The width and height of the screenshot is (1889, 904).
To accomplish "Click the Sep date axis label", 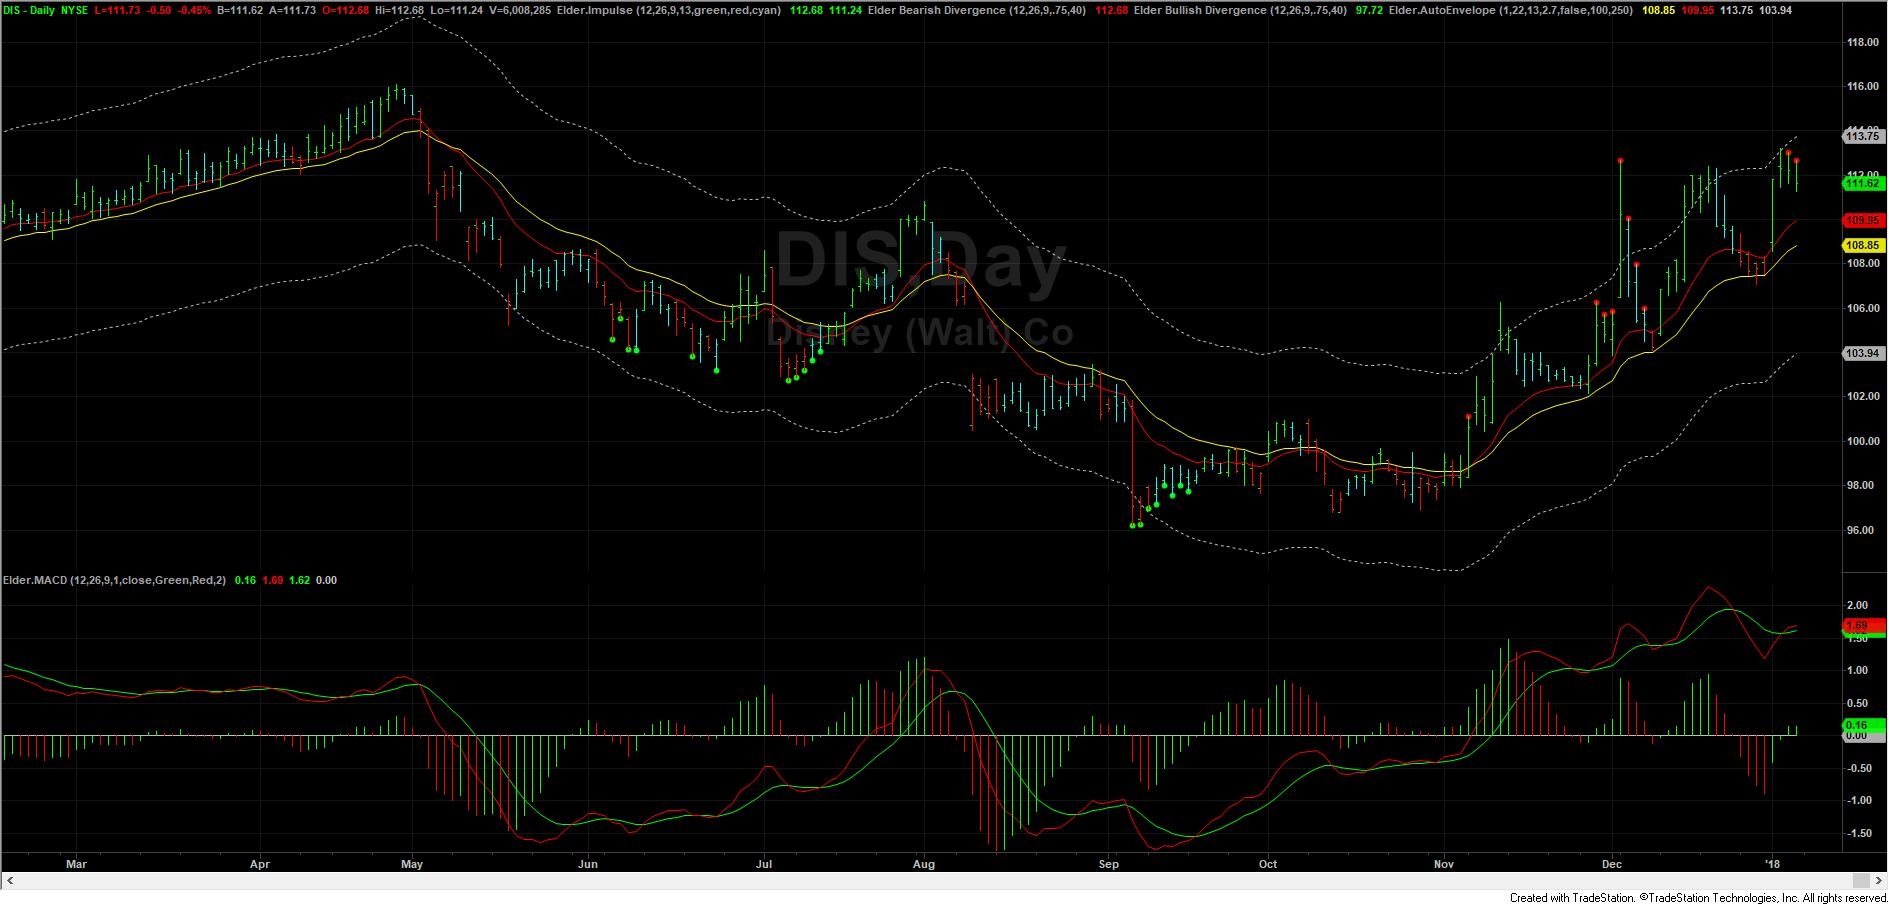I will pos(1107,862).
